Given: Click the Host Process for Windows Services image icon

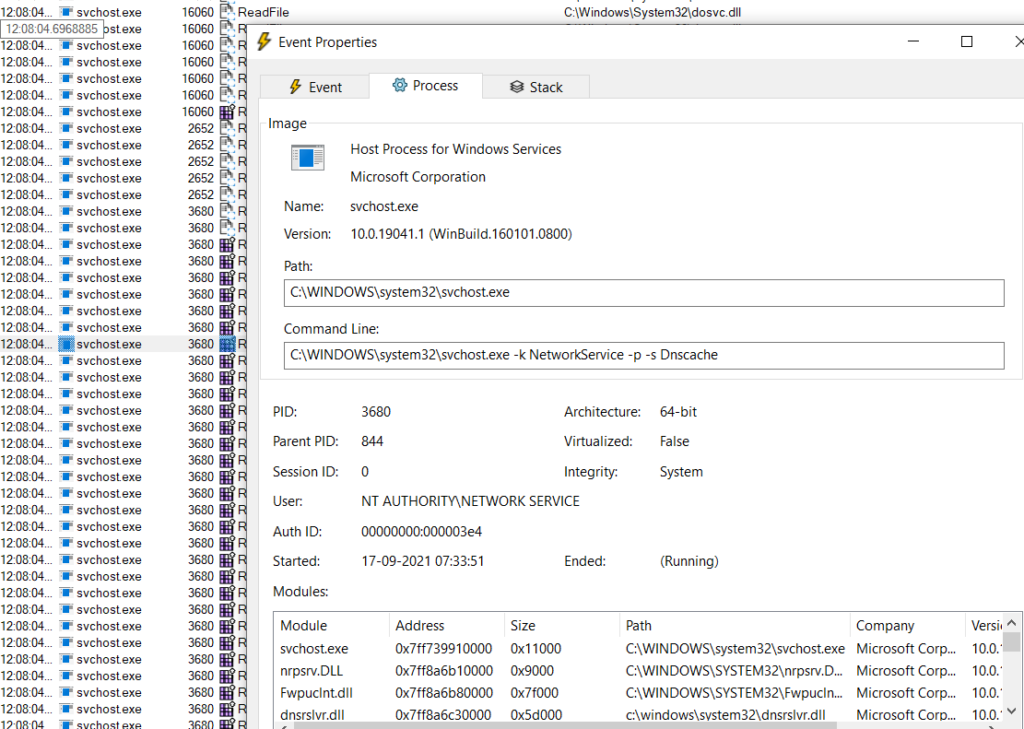Looking at the screenshot, I should tap(307, 158).
